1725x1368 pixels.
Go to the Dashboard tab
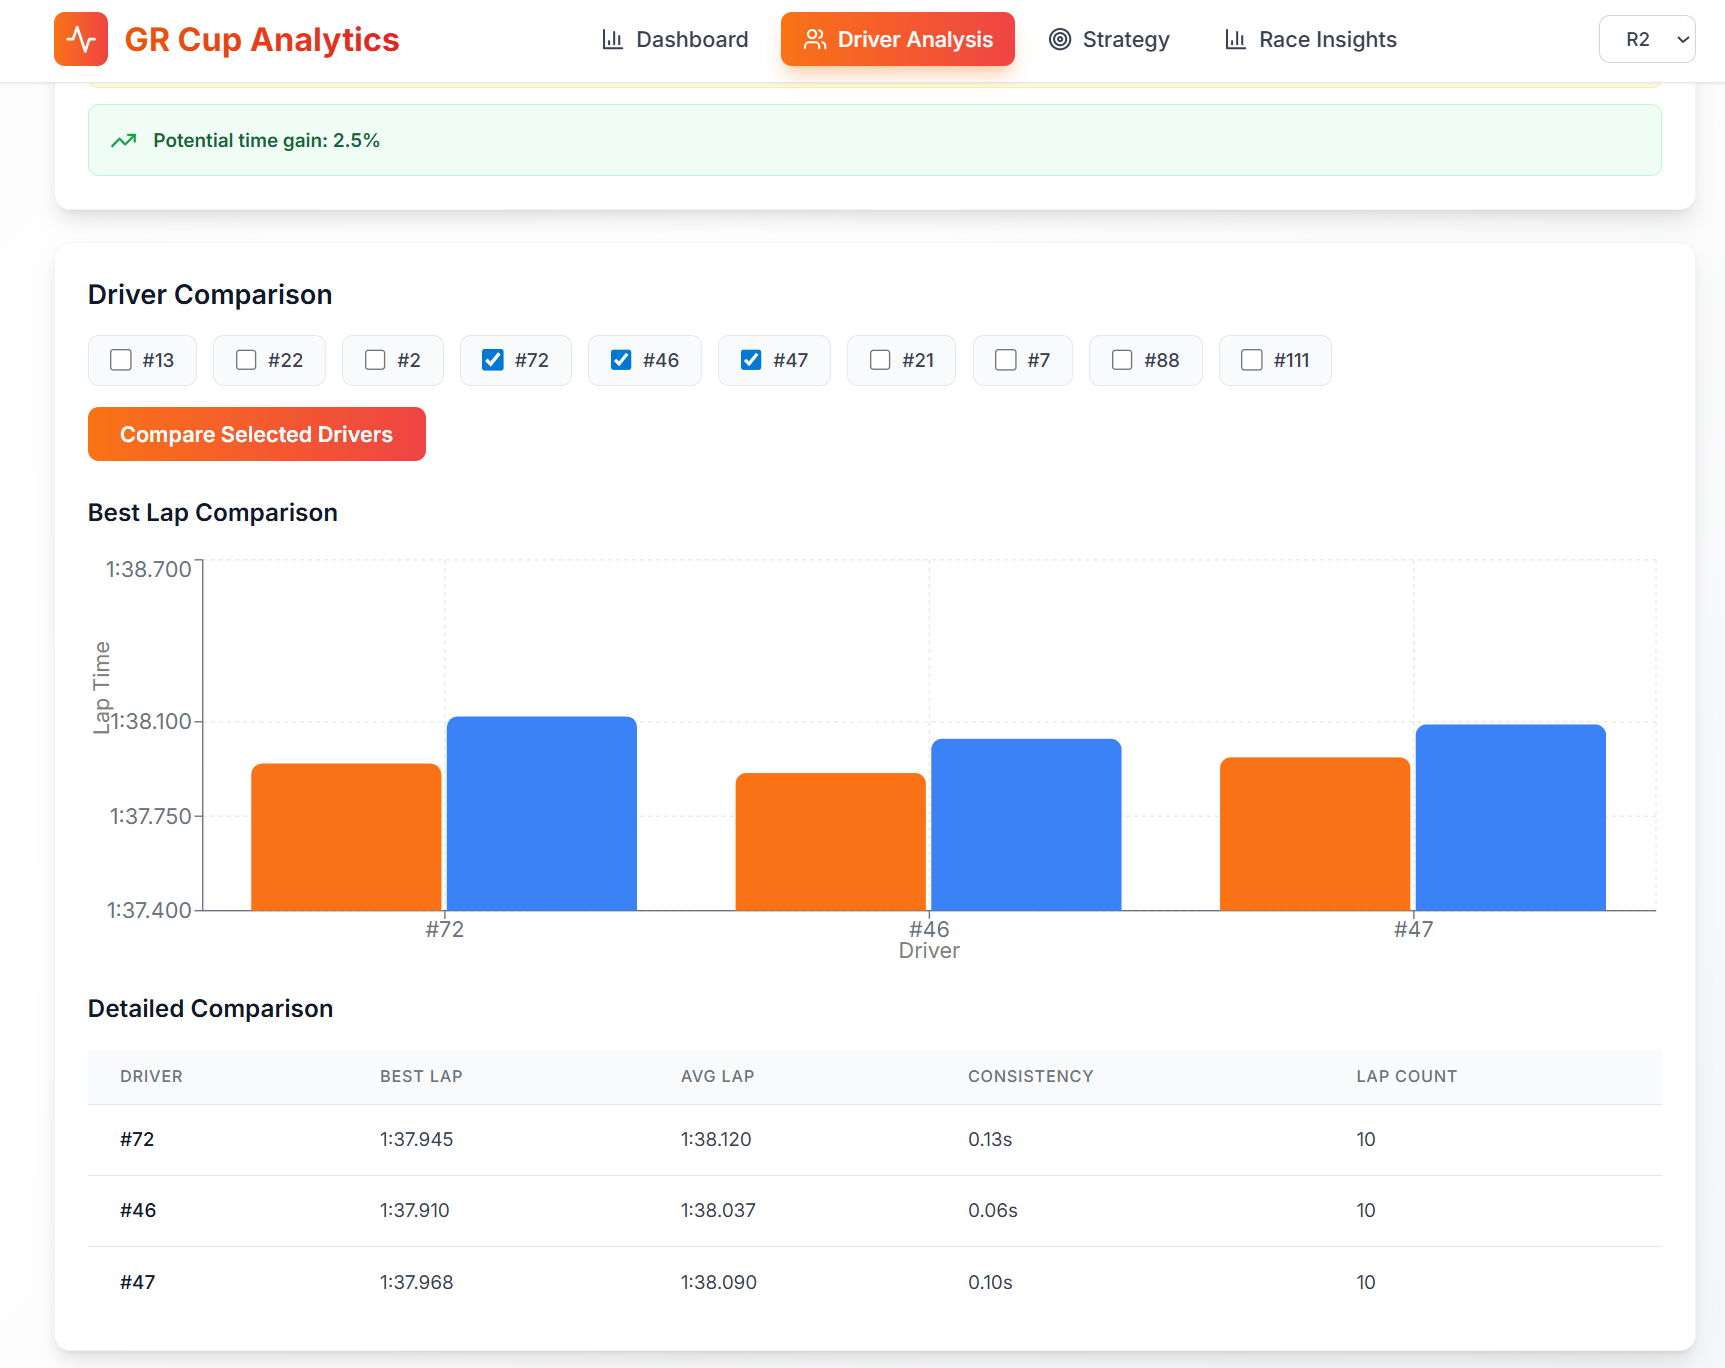674,39
